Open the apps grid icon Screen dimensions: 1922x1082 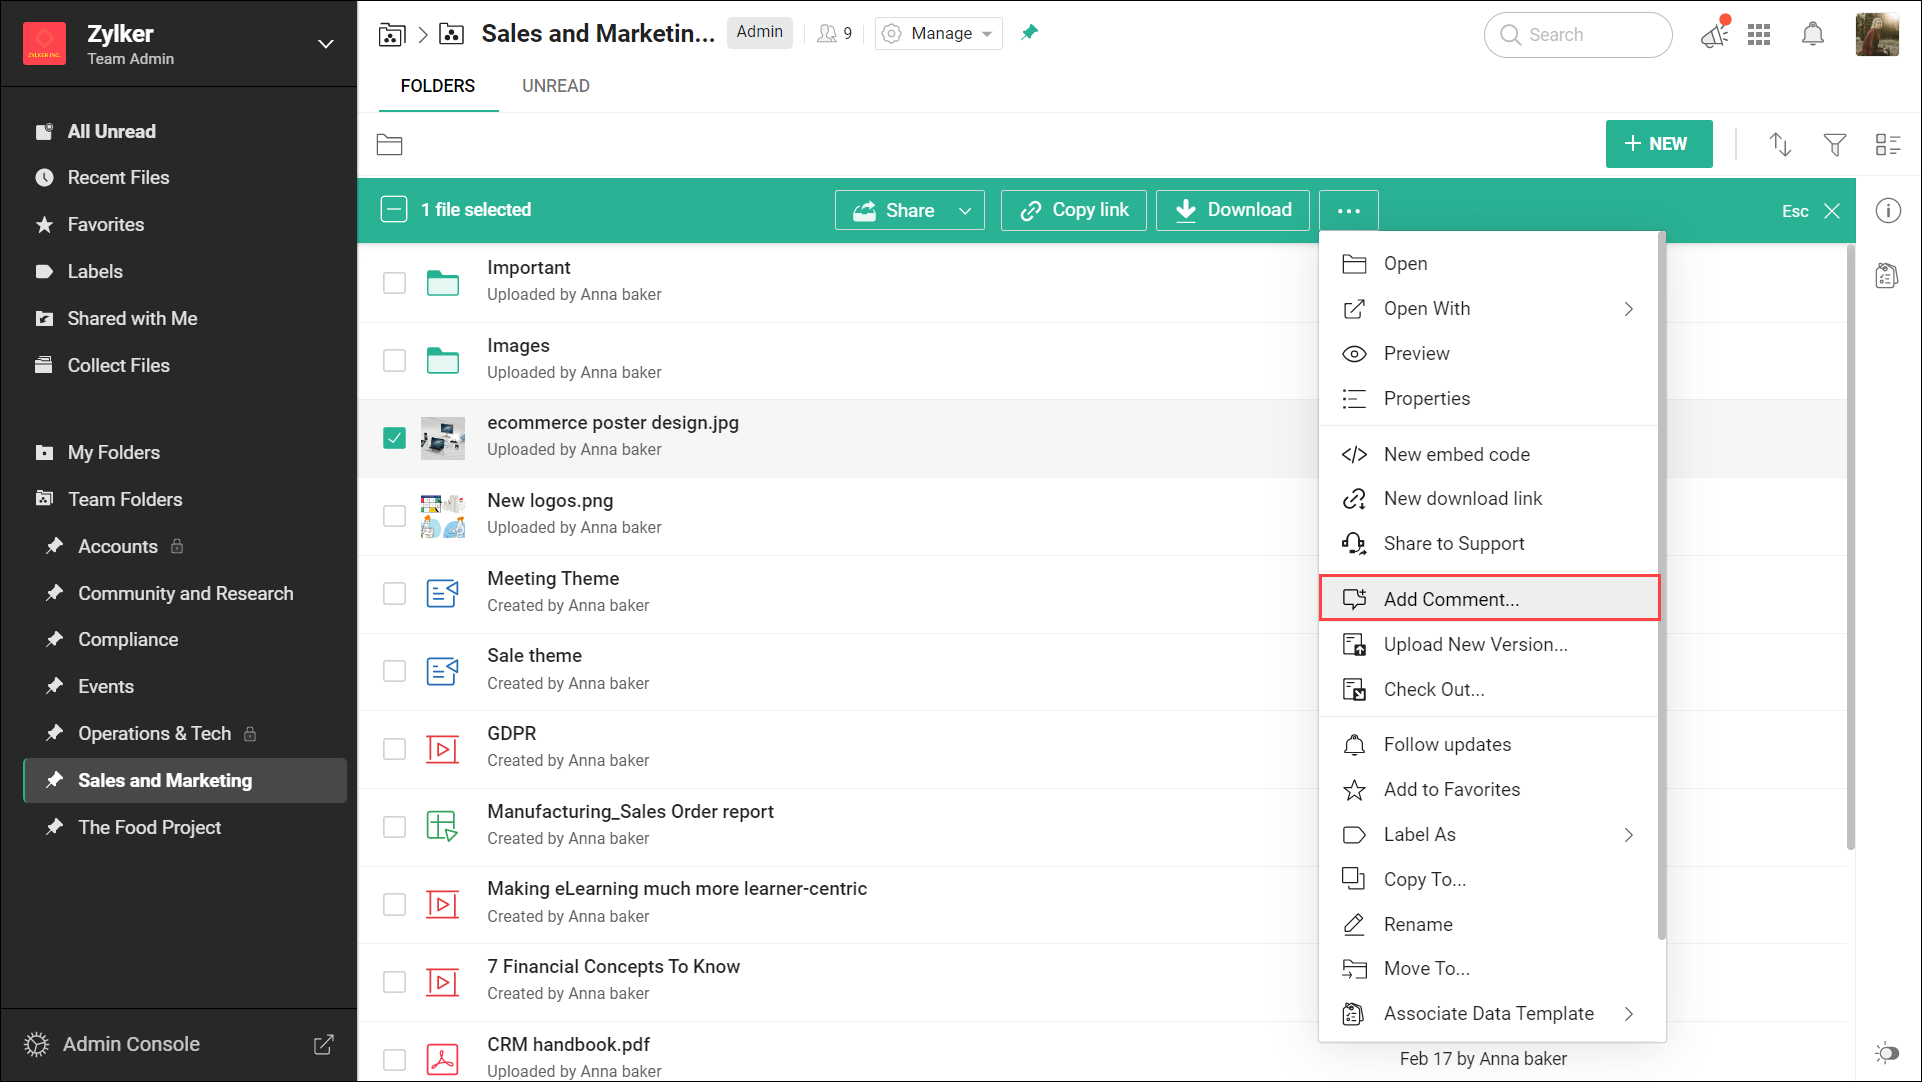pos(1759,35)
